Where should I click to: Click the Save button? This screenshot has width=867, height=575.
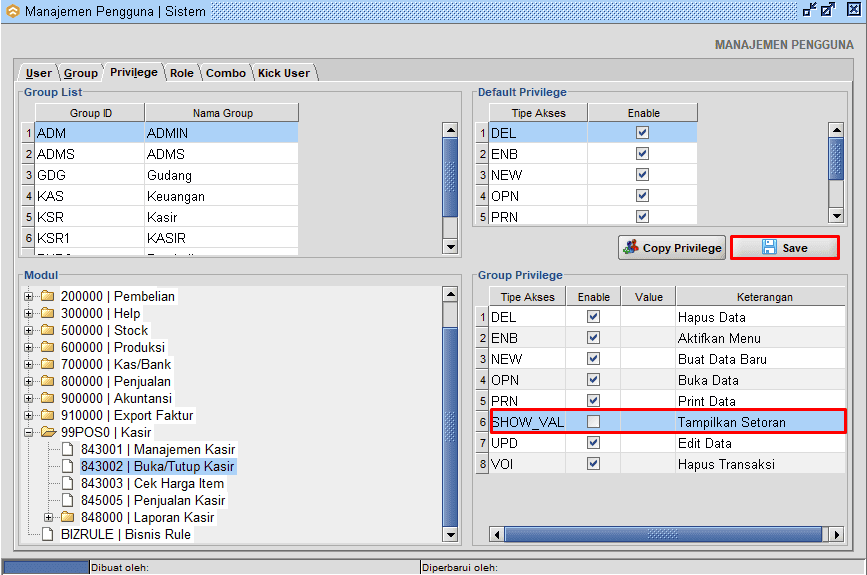(x=785, y=248)
